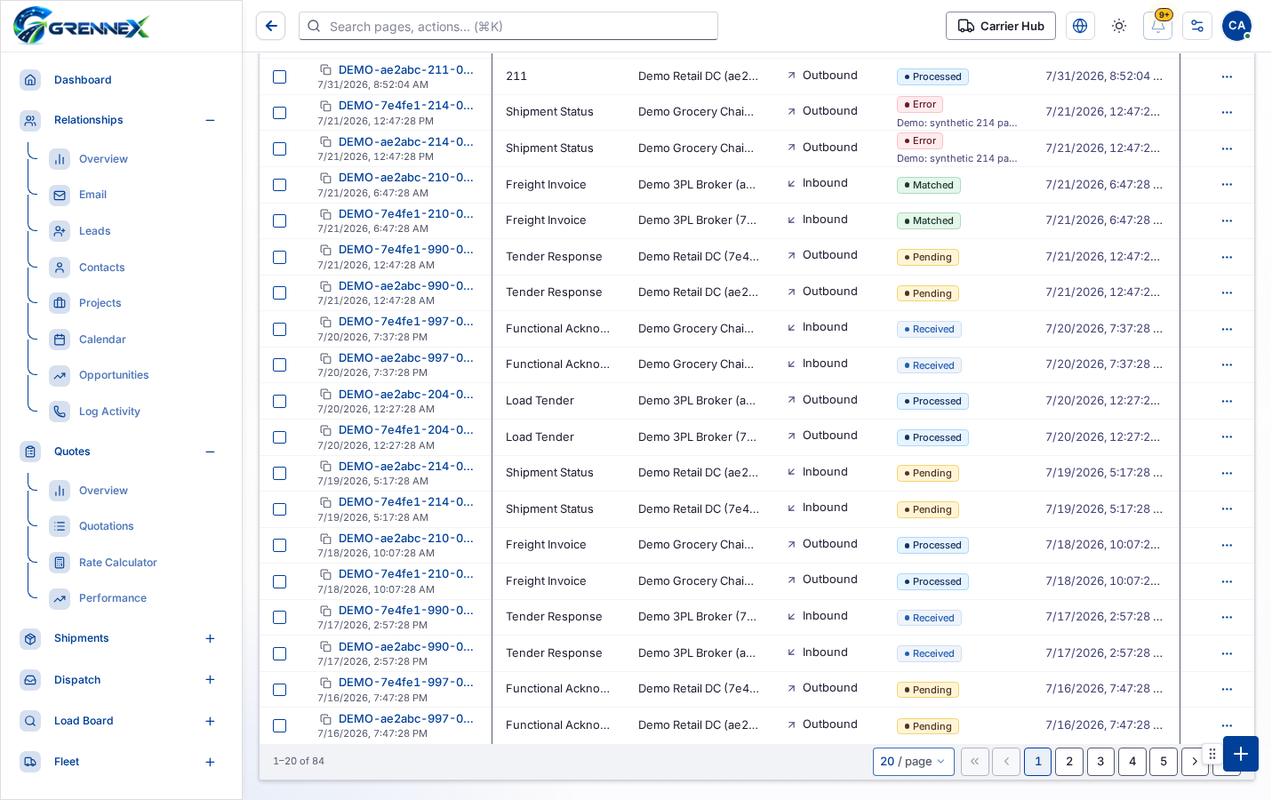Screen dimensions: 1280x800
Task: Open the sliders settings icon in header
Action: coord(1197,26)
